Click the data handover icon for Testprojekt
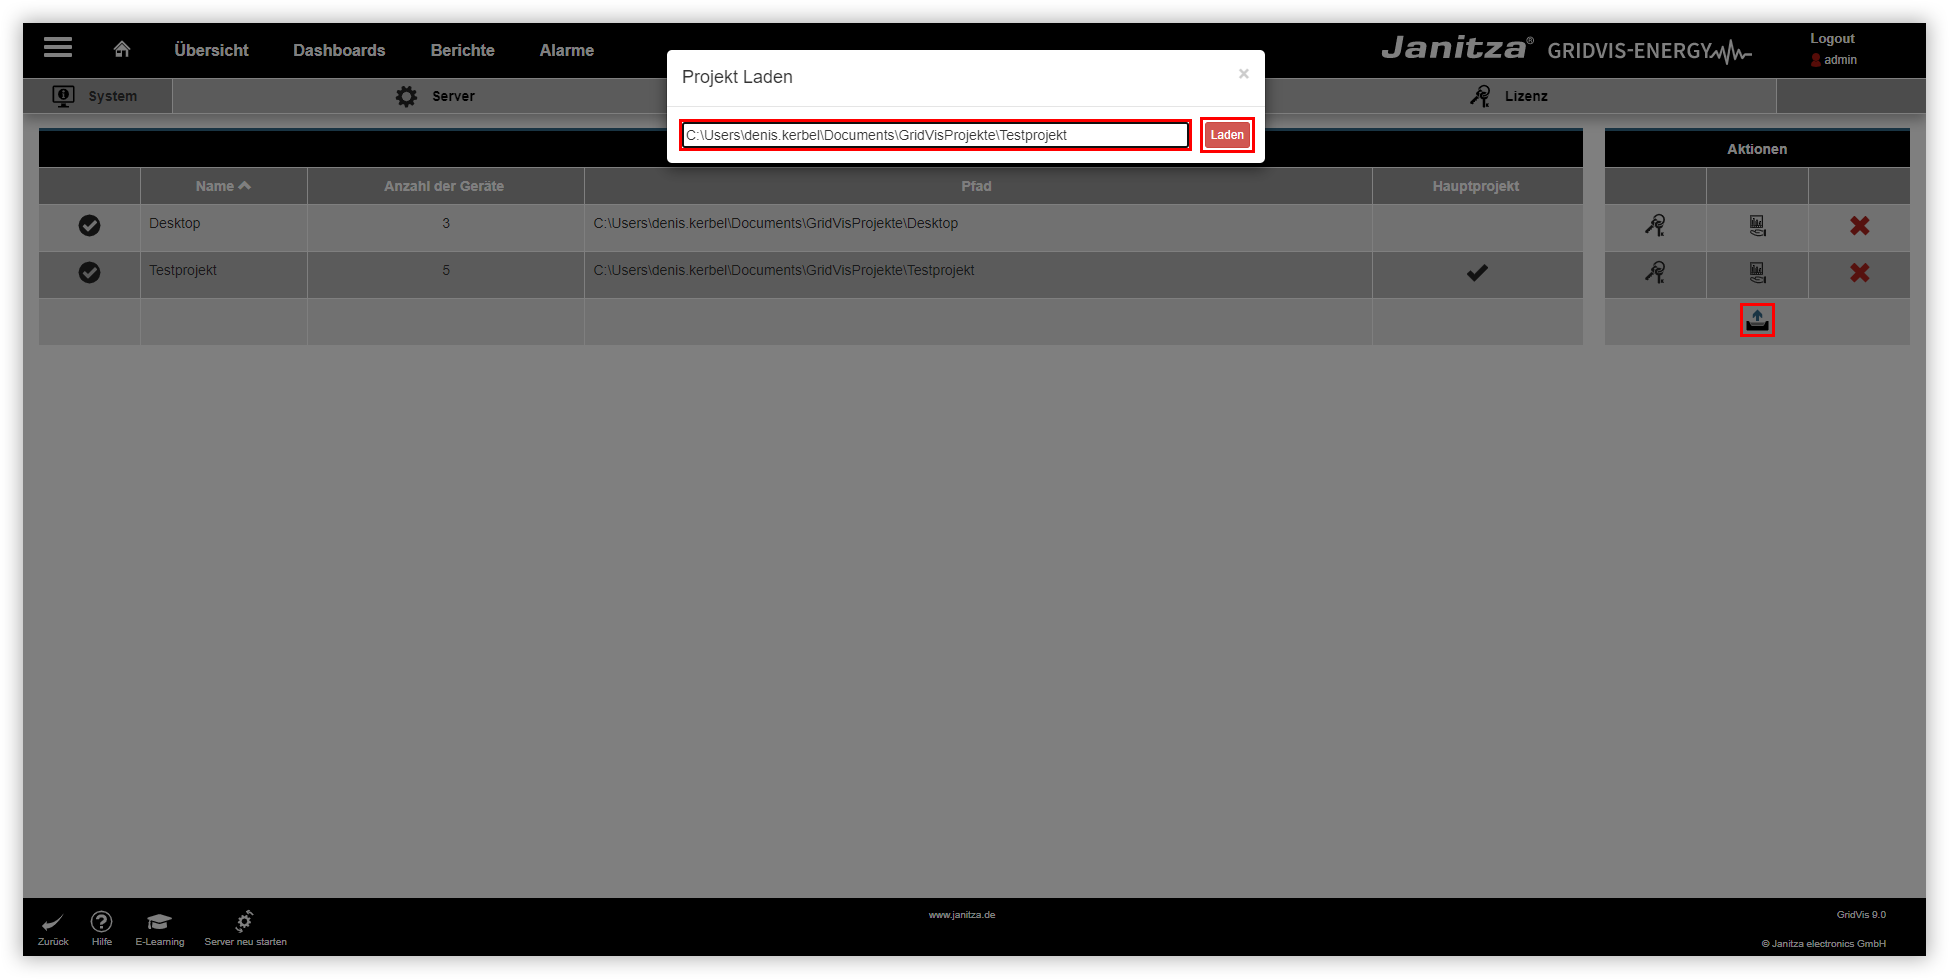Image resolution: width=1949 pixels, height=979 pixels. pos(1757,273)
